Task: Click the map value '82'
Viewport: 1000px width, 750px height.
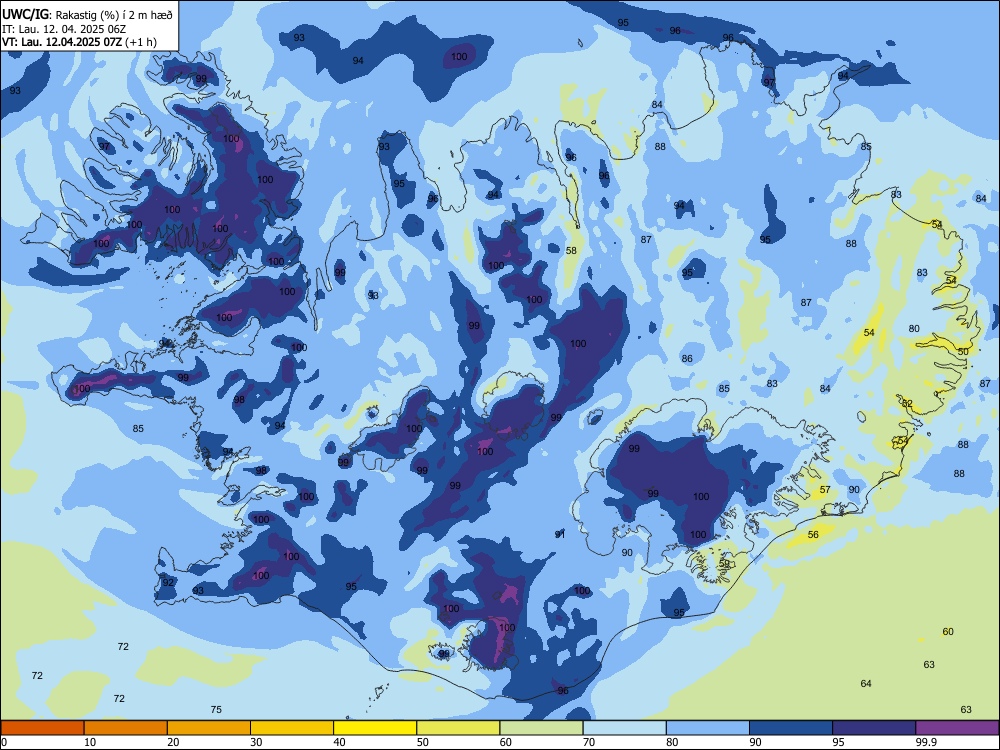Action: (x=908, y=404)
